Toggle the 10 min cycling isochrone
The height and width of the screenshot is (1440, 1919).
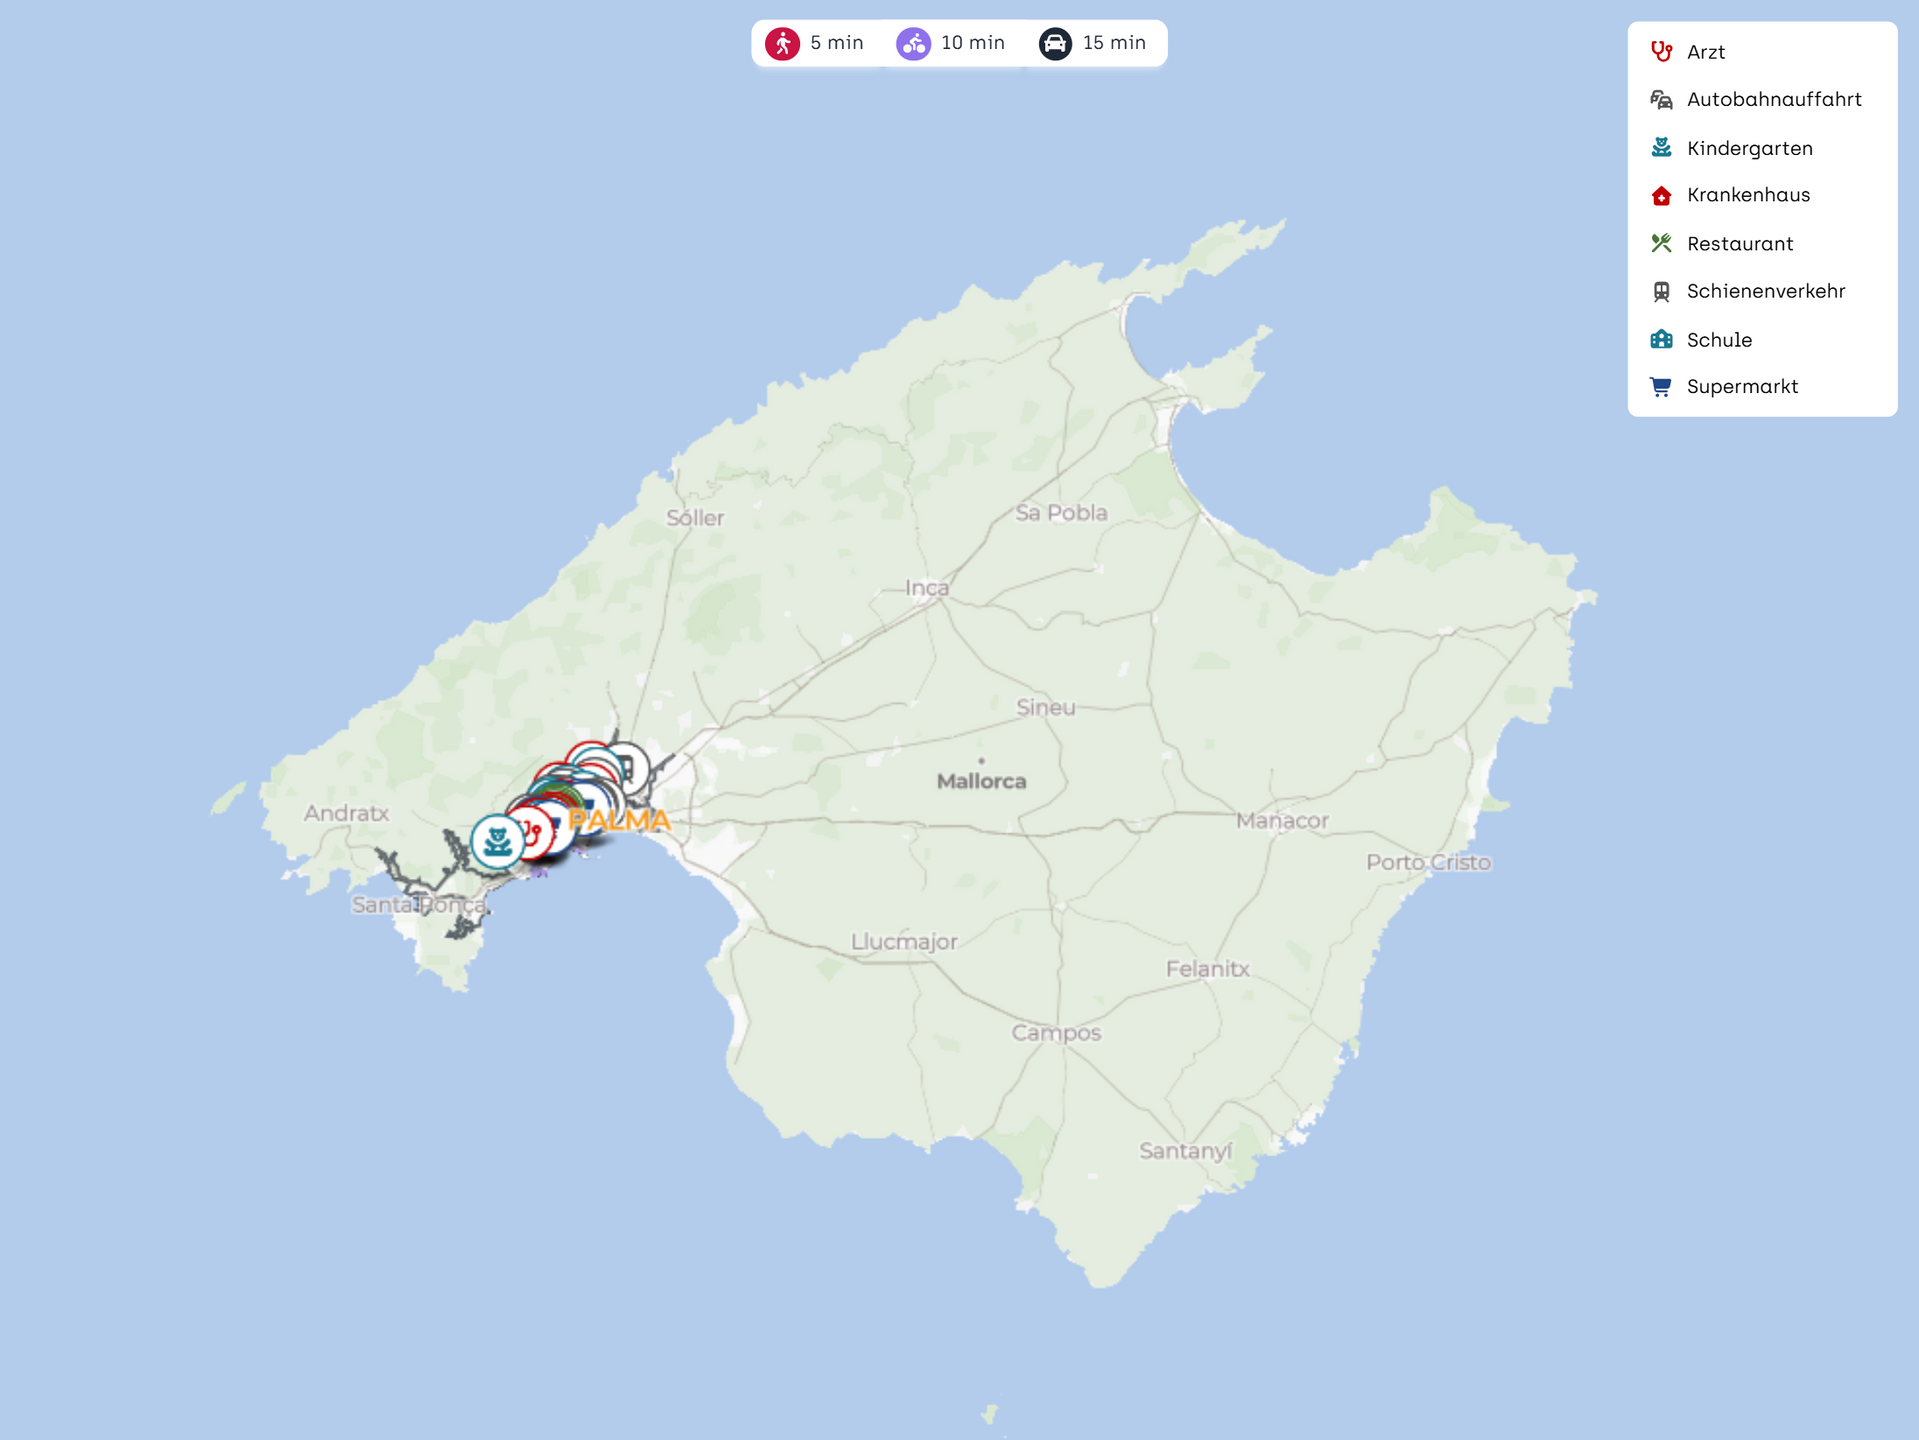[x=951, y=43]
